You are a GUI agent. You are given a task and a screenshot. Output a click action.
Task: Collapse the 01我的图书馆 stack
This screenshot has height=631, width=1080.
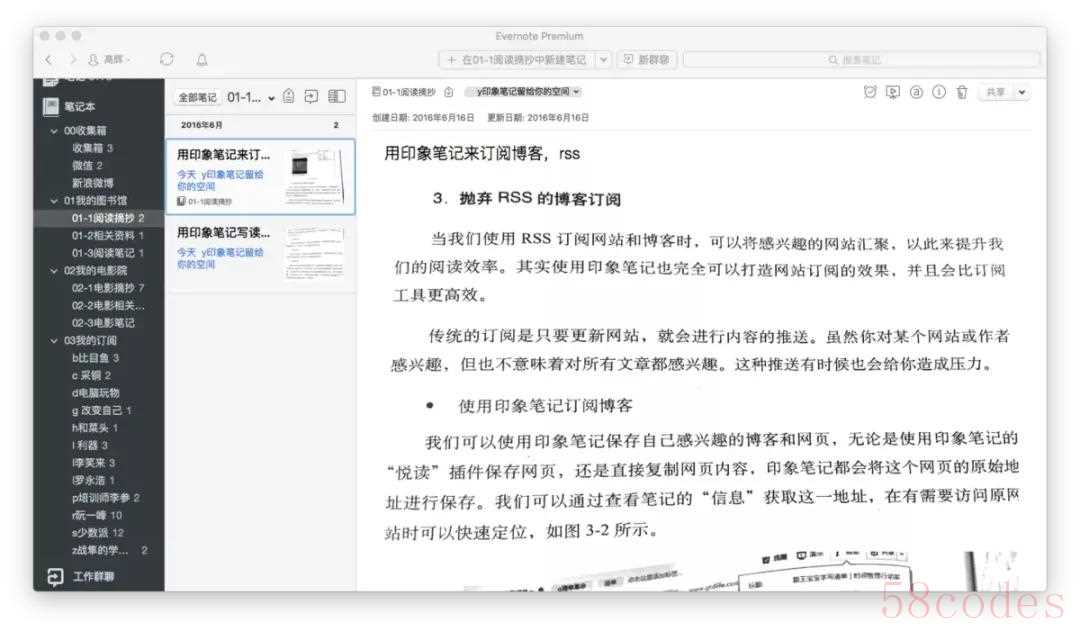54,200
